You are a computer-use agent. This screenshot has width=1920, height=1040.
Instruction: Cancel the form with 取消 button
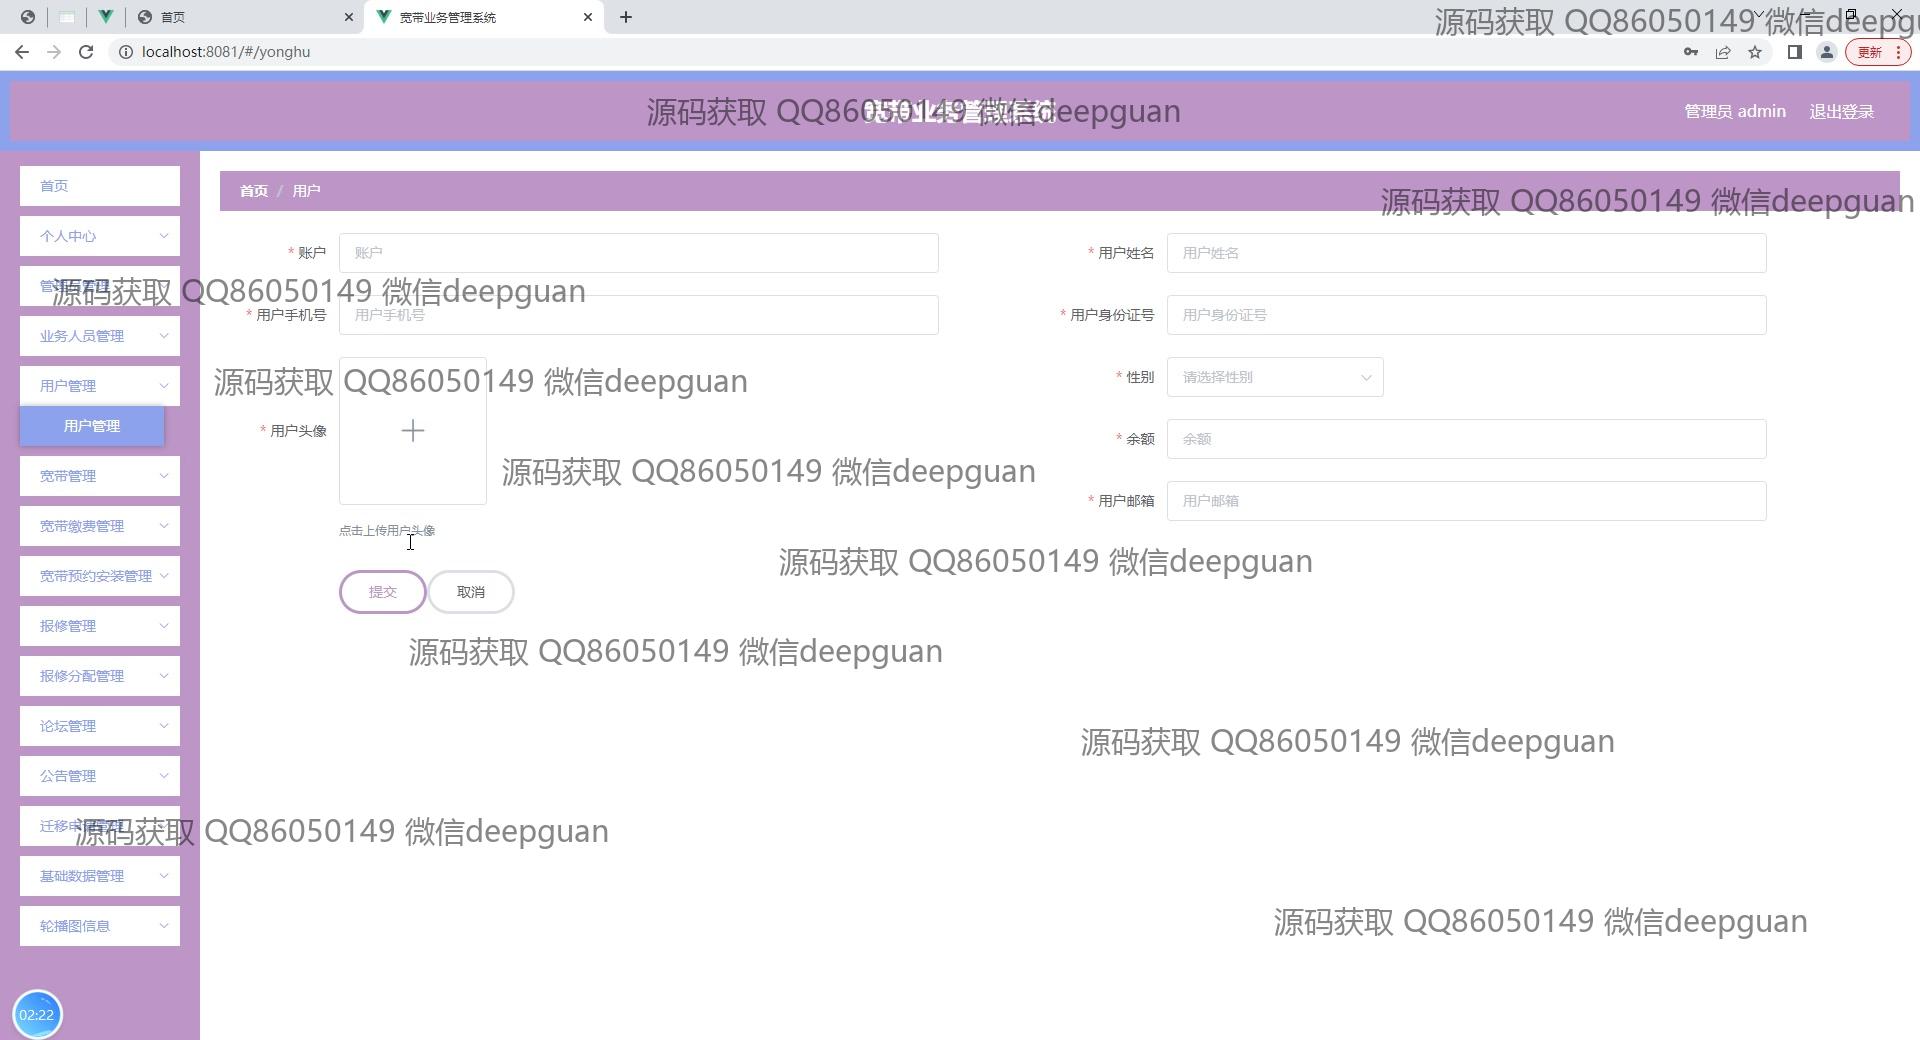pos(471,592)
